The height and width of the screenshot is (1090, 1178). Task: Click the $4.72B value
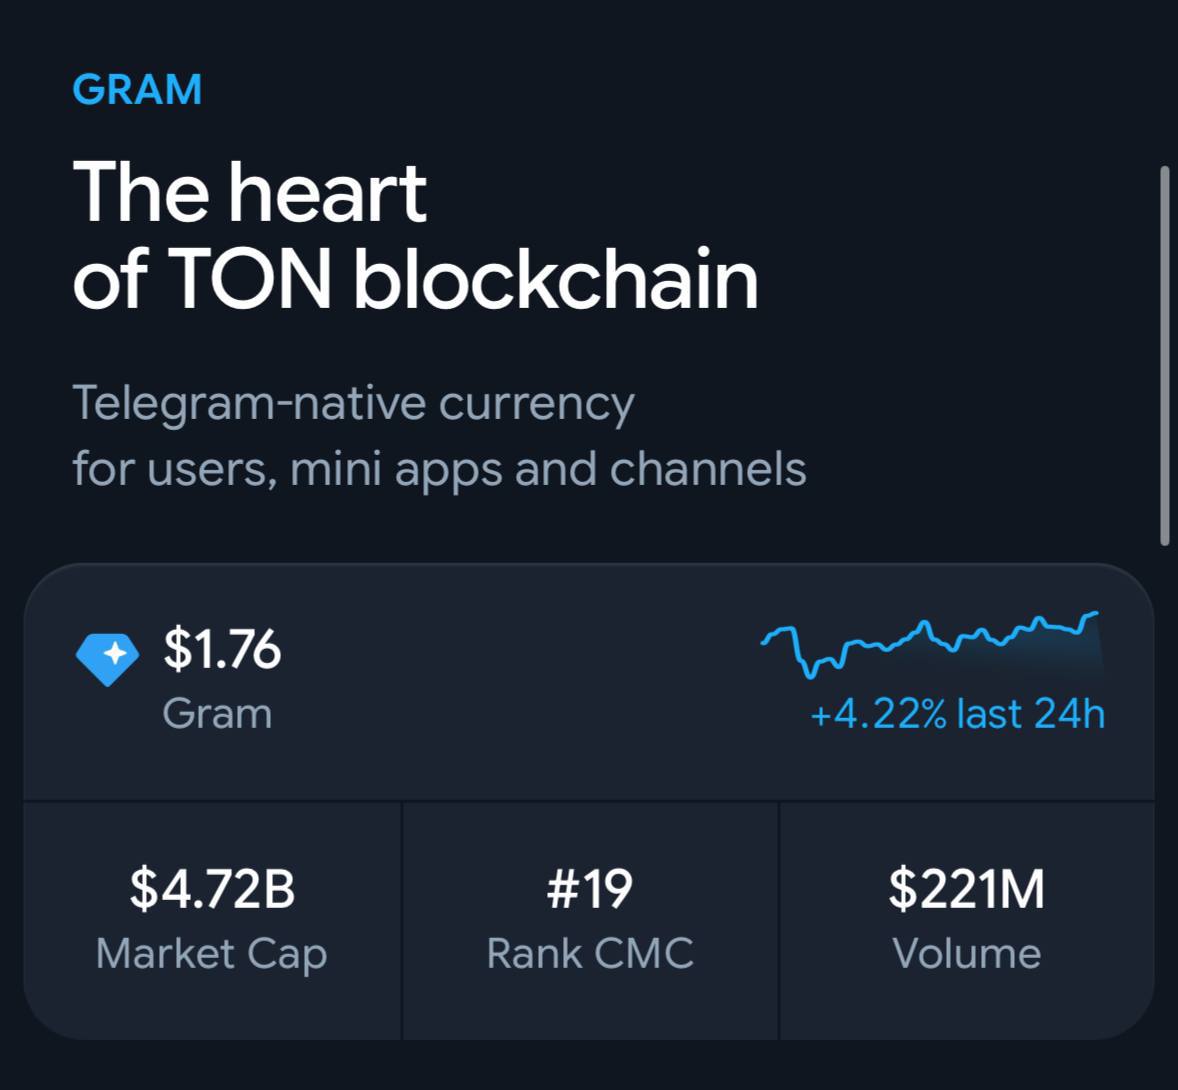pos(212,889)
